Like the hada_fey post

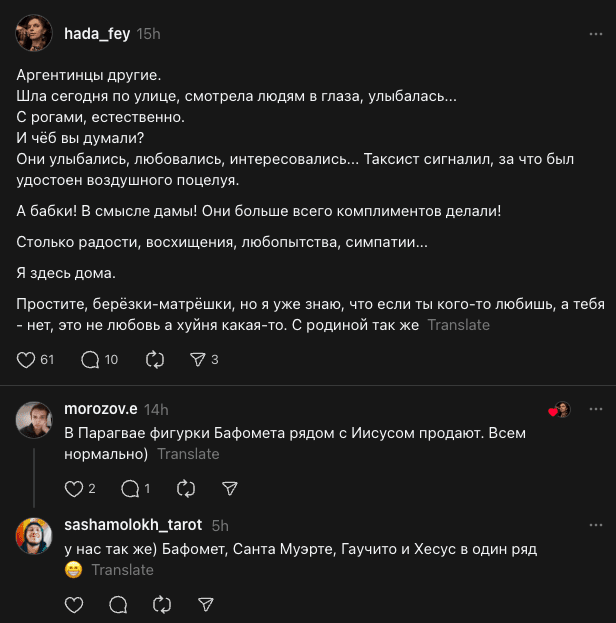(27, 360)
